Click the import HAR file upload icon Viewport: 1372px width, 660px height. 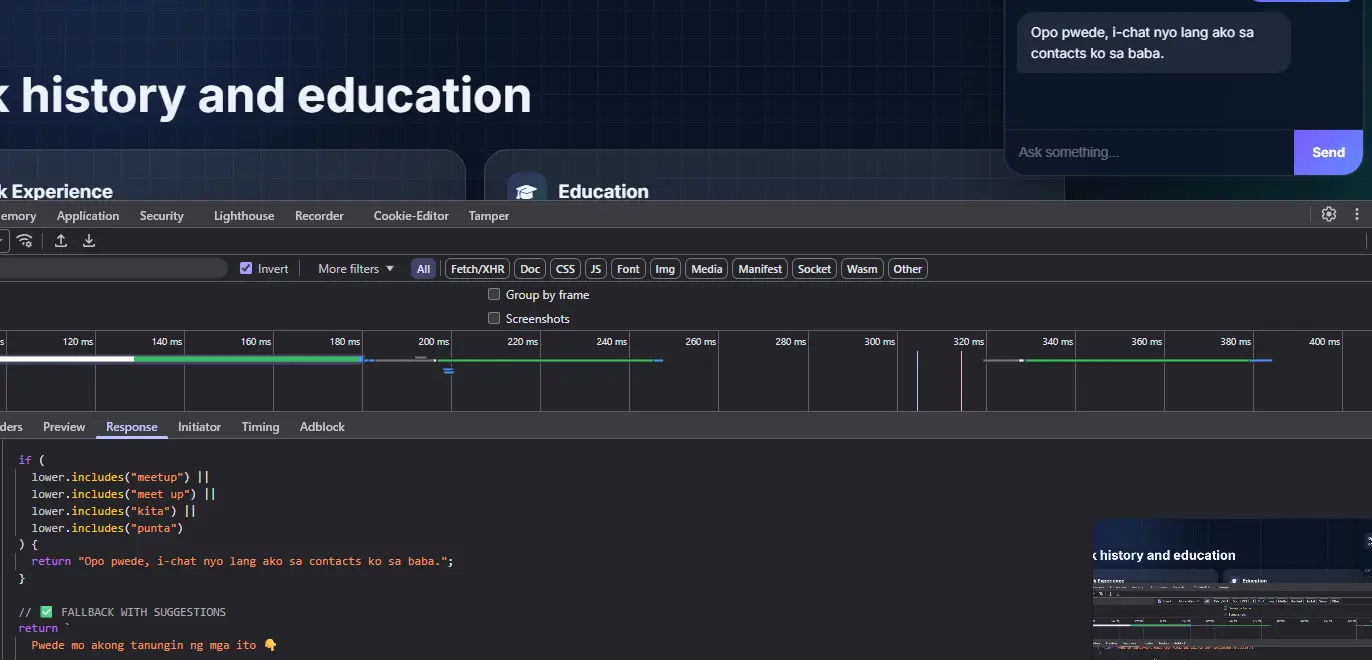pos(61,240)
